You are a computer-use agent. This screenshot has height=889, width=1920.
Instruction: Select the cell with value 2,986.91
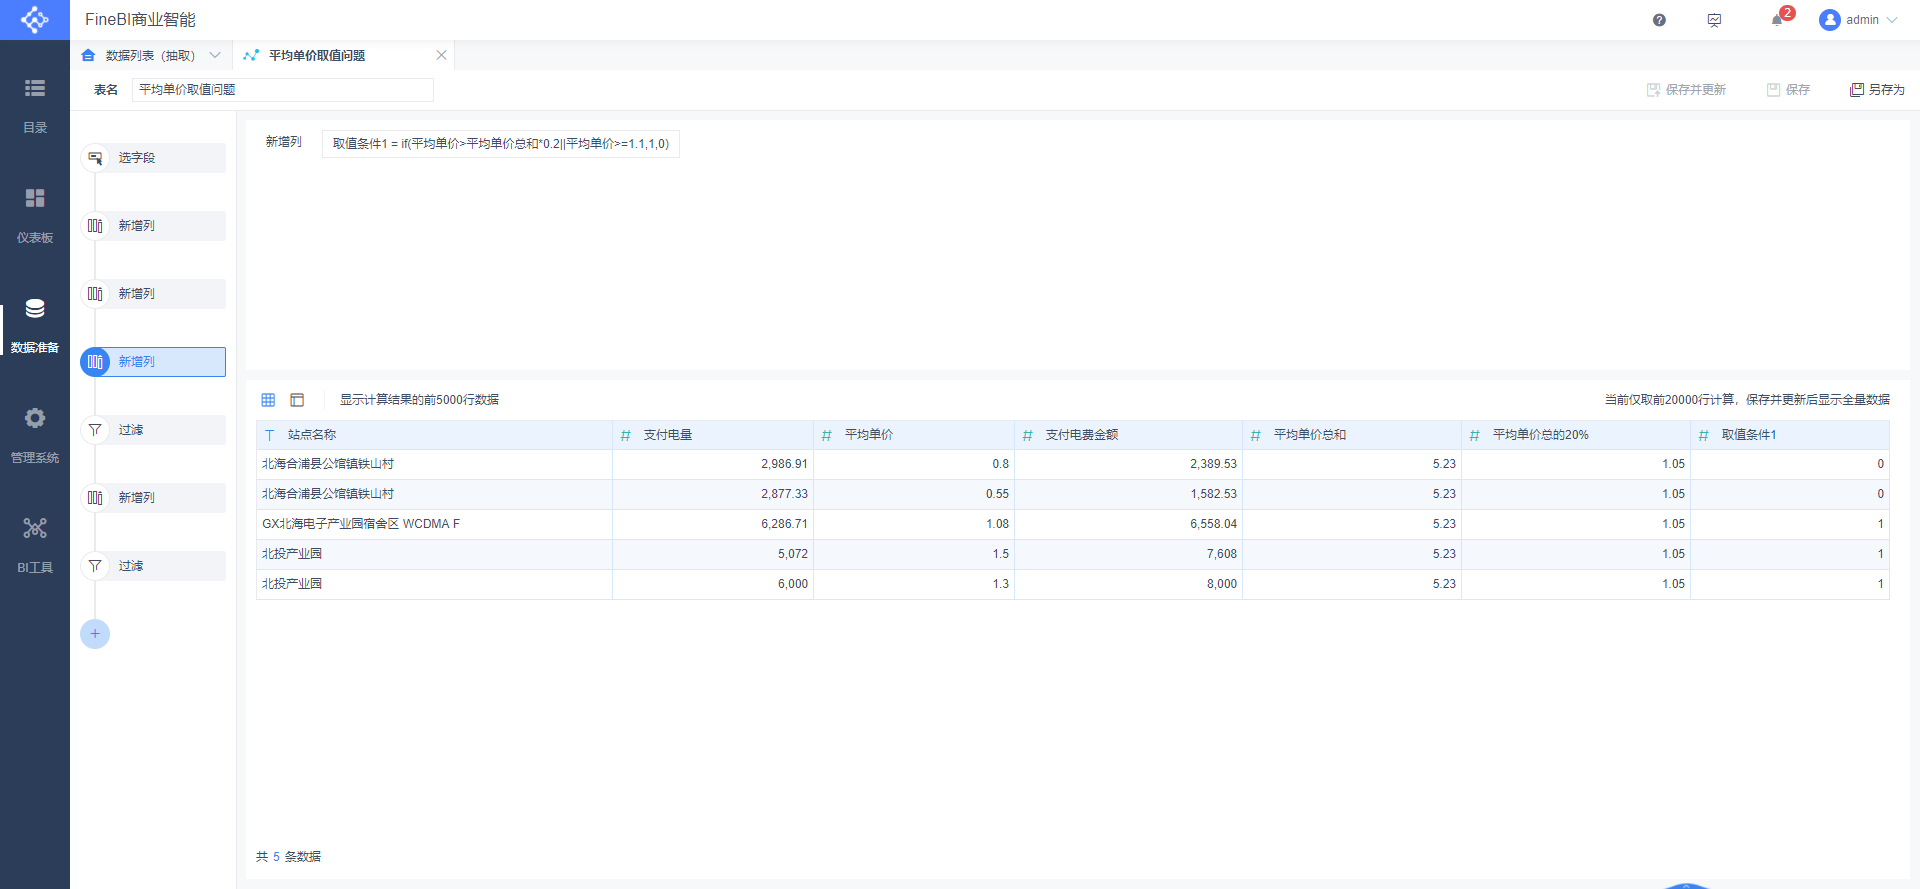[x=713, y=464]
